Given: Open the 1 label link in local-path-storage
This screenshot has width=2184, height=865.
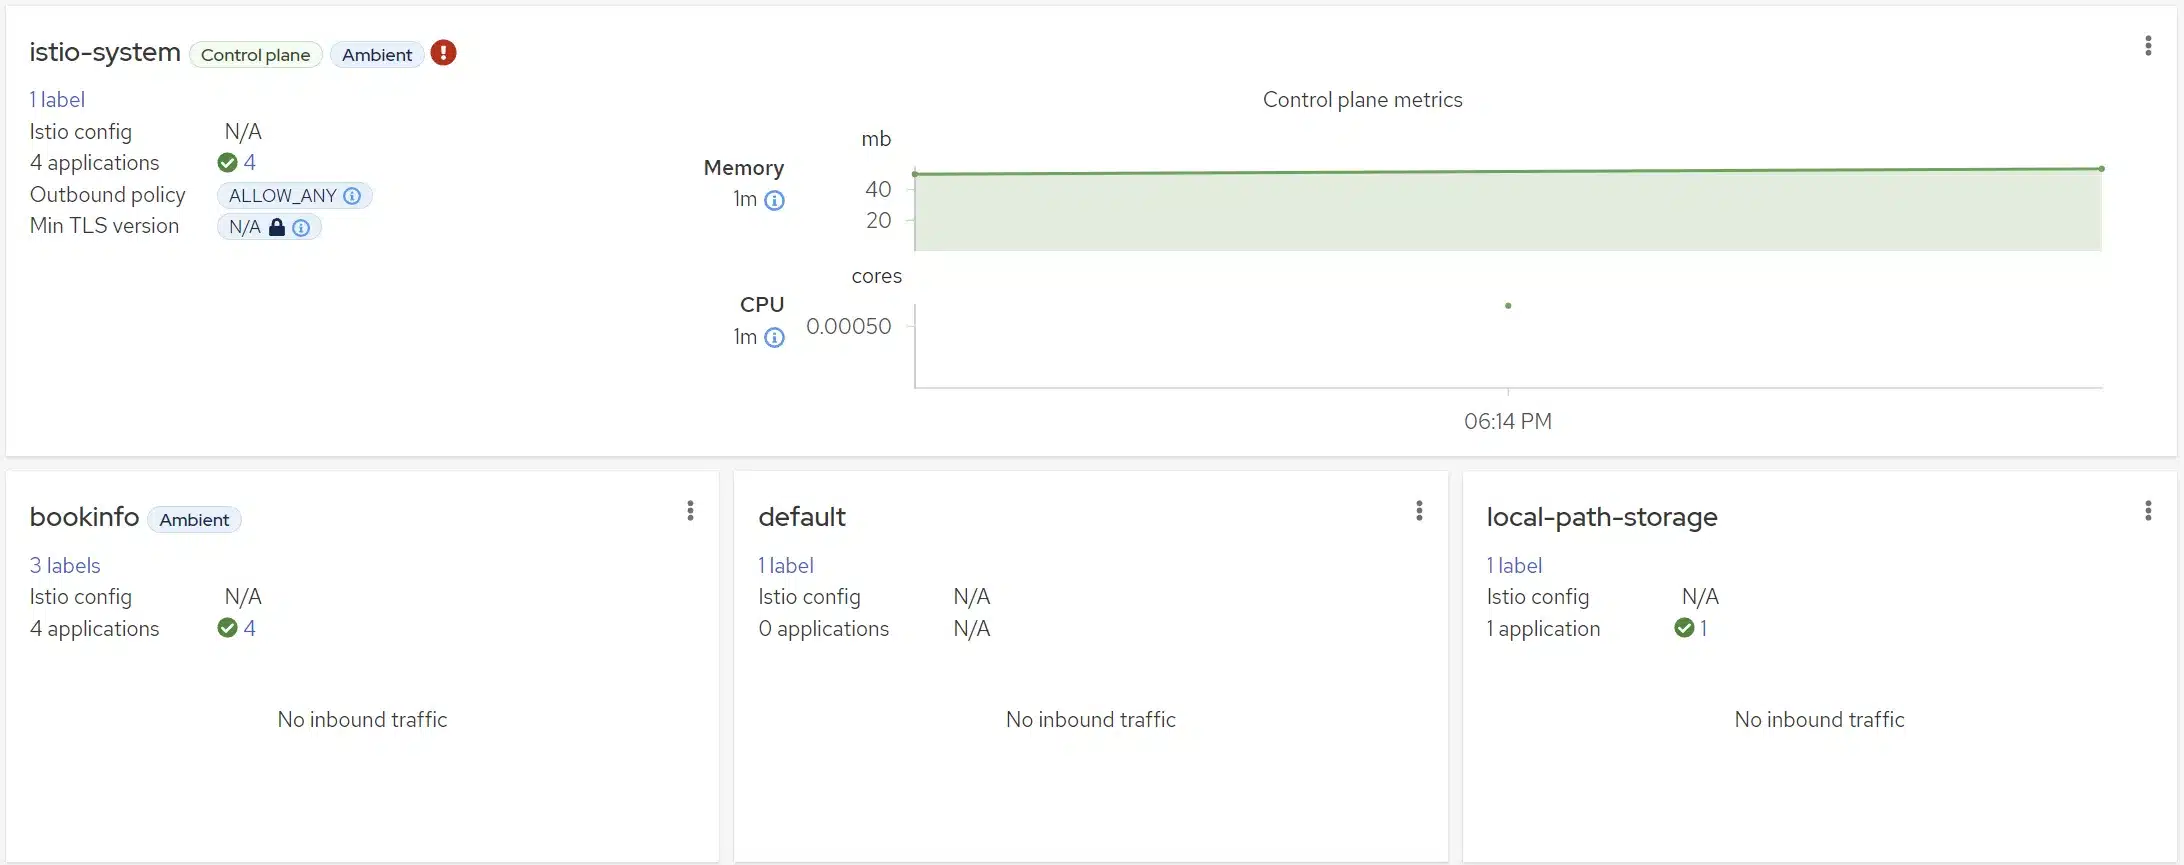Looking at the screenshot, I should tap(1514, 566).
